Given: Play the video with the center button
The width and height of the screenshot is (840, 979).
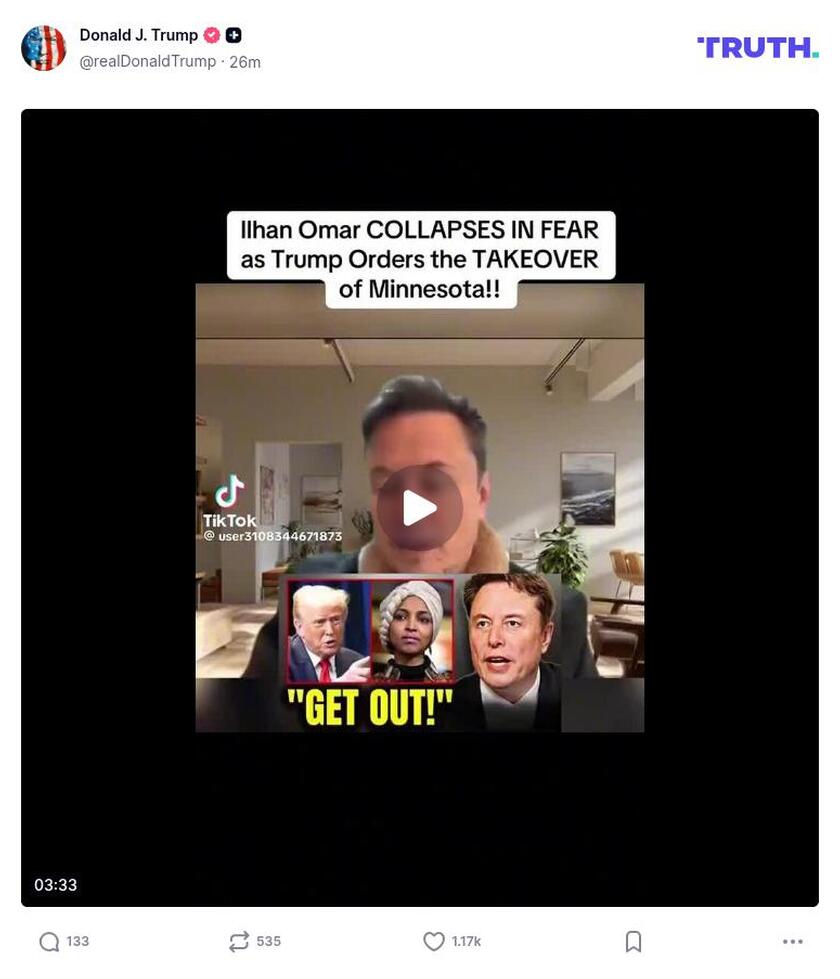Looking at the screenshot, I should pyautogui.click(x=420, y=508).
